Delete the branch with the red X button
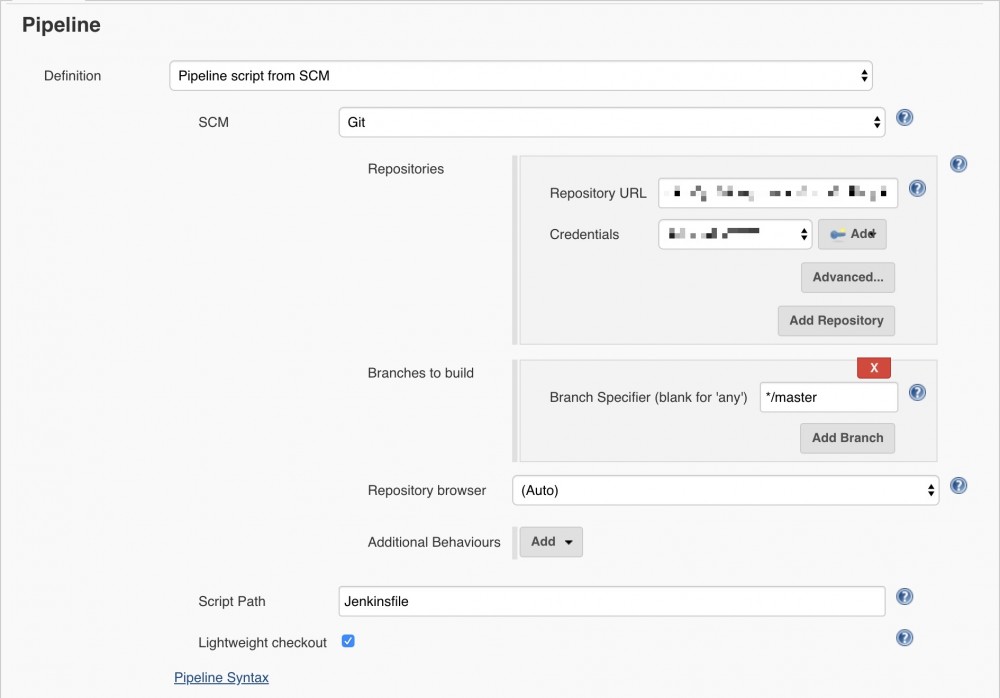Viewport: 1000px width, 698px height. (874, 368)
